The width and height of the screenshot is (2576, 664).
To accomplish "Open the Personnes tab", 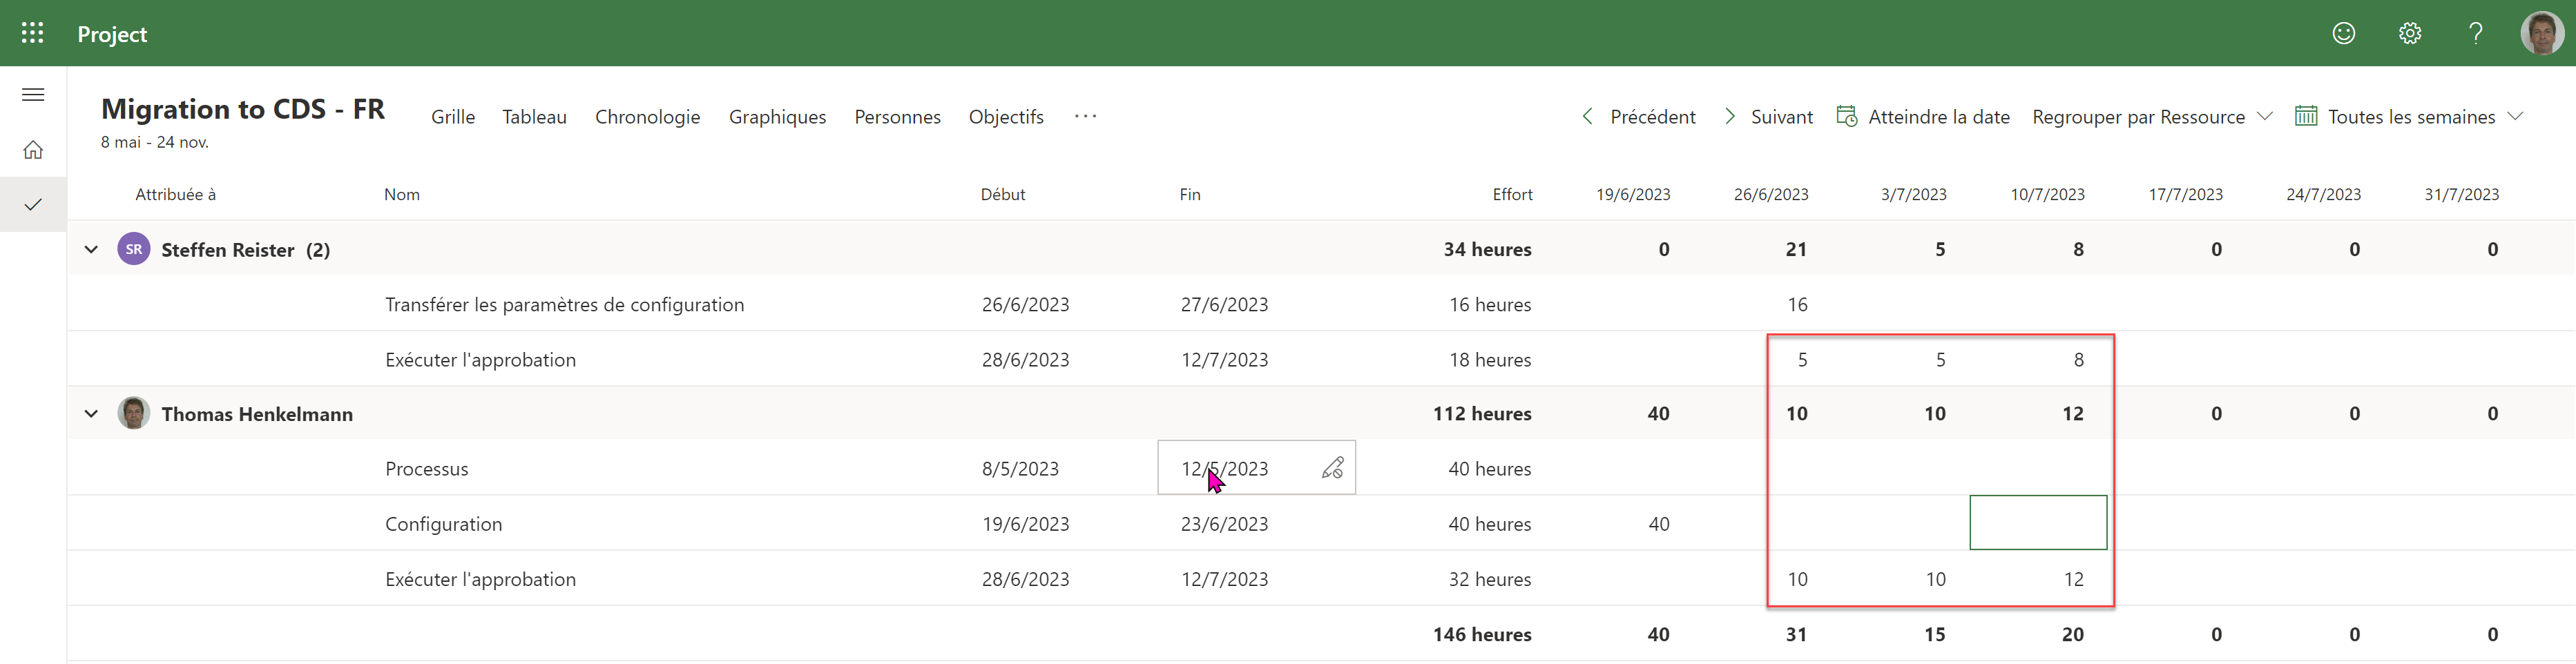I will point(897,117).
